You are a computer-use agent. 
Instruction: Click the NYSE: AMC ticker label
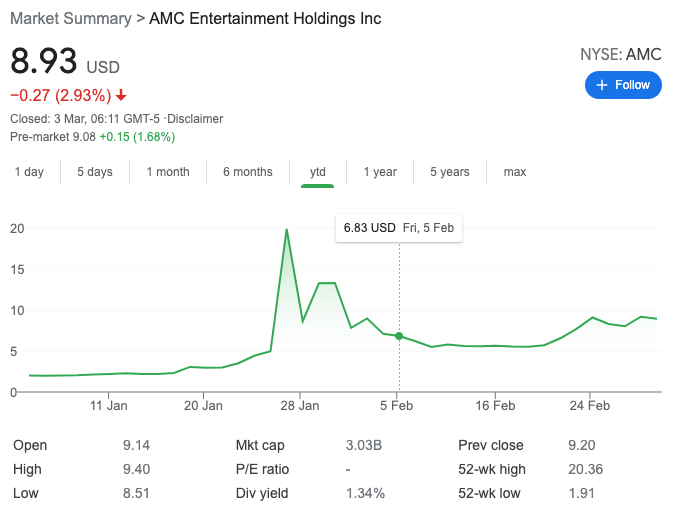(621, 55)
